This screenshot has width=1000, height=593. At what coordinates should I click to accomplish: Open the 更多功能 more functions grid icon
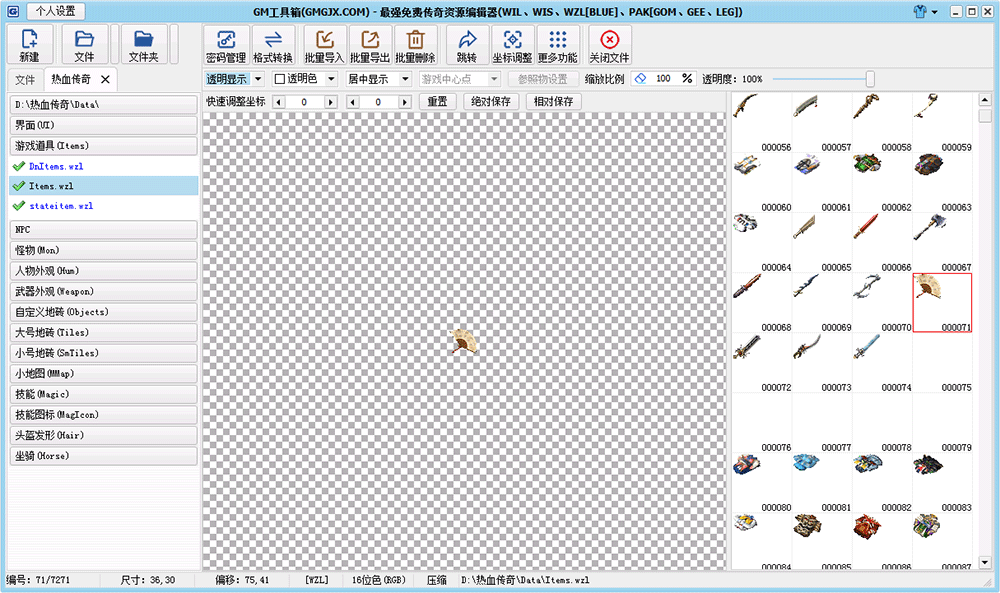(x=558, y=45)
